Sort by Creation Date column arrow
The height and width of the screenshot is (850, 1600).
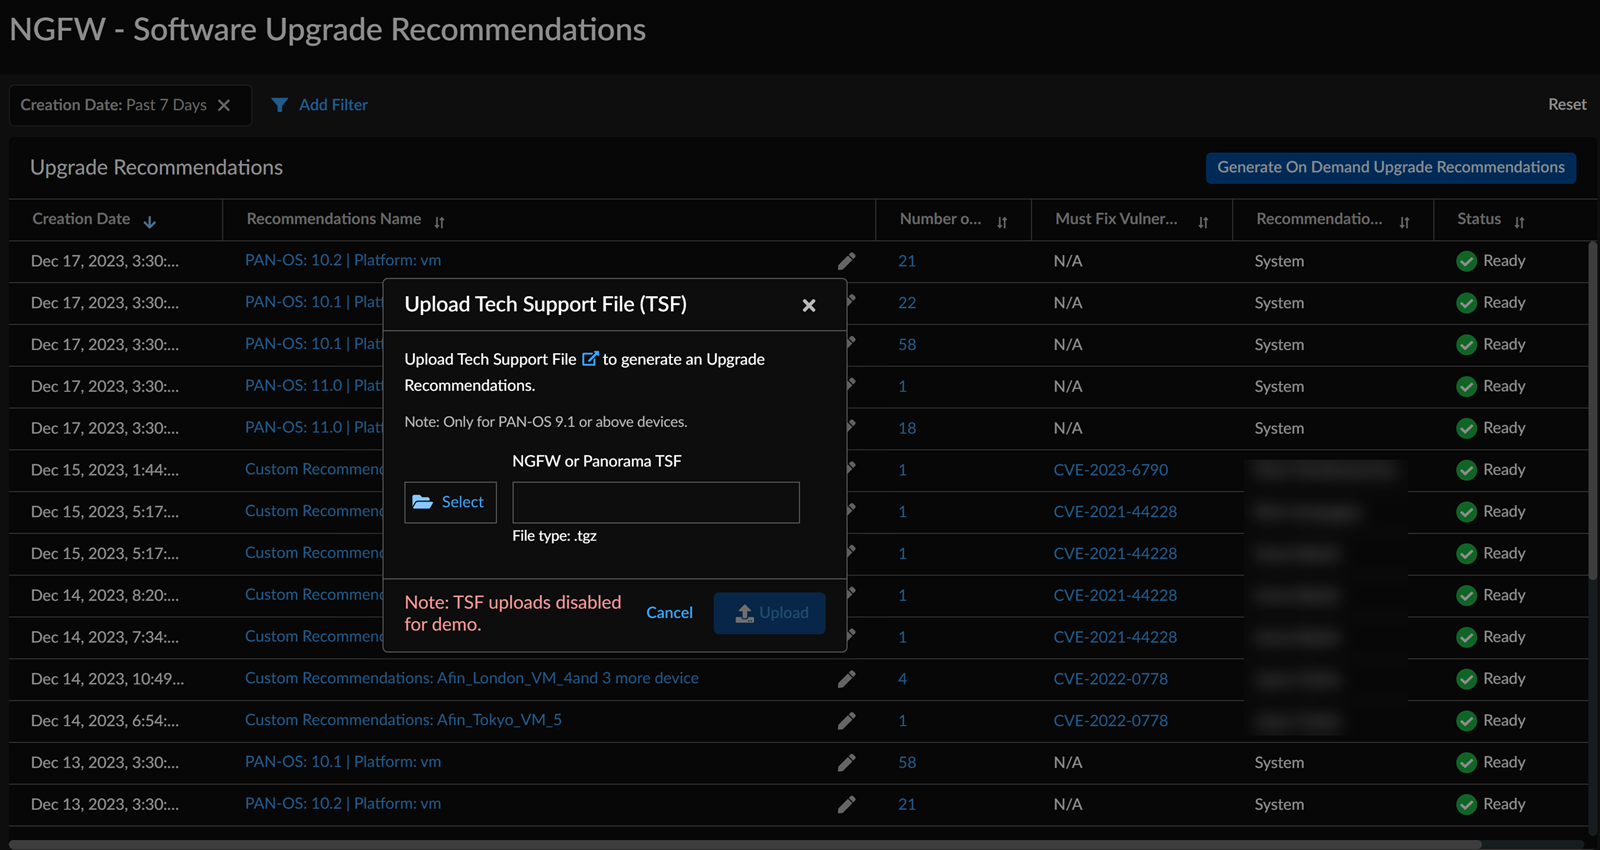pos(150,222)
